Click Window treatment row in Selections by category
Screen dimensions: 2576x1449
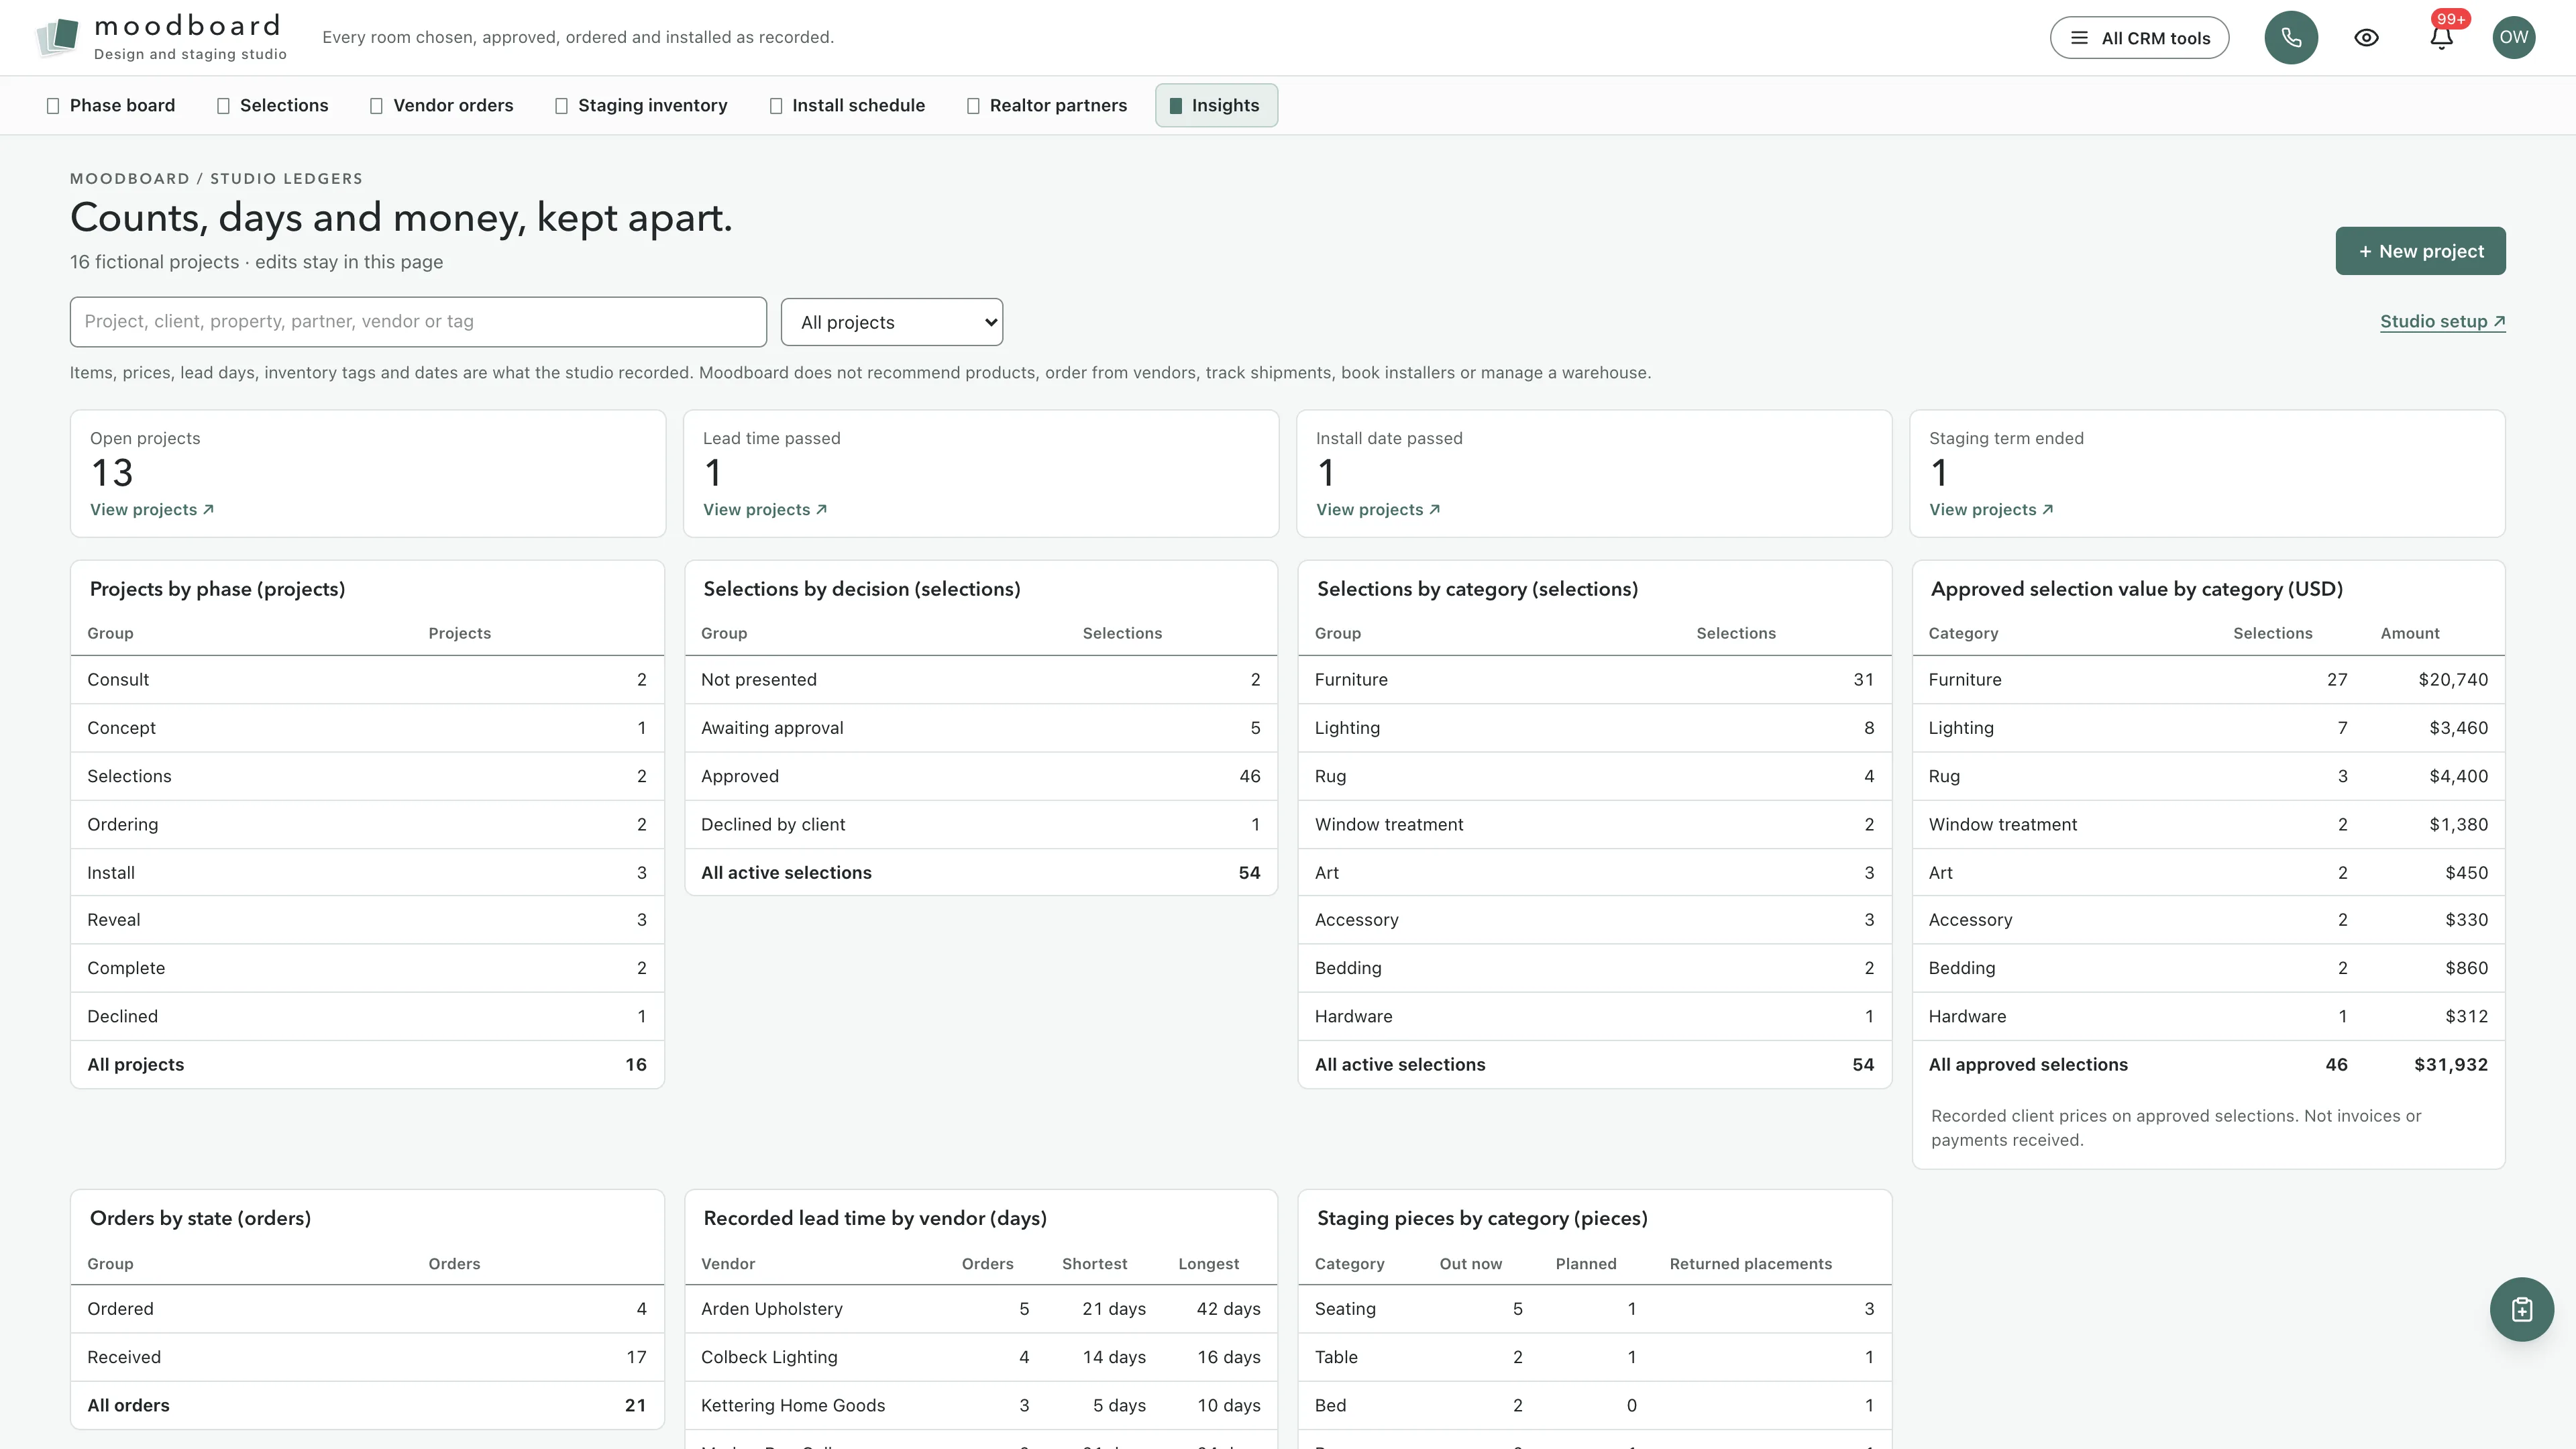pyautogui.click(x=1594, y=824)
